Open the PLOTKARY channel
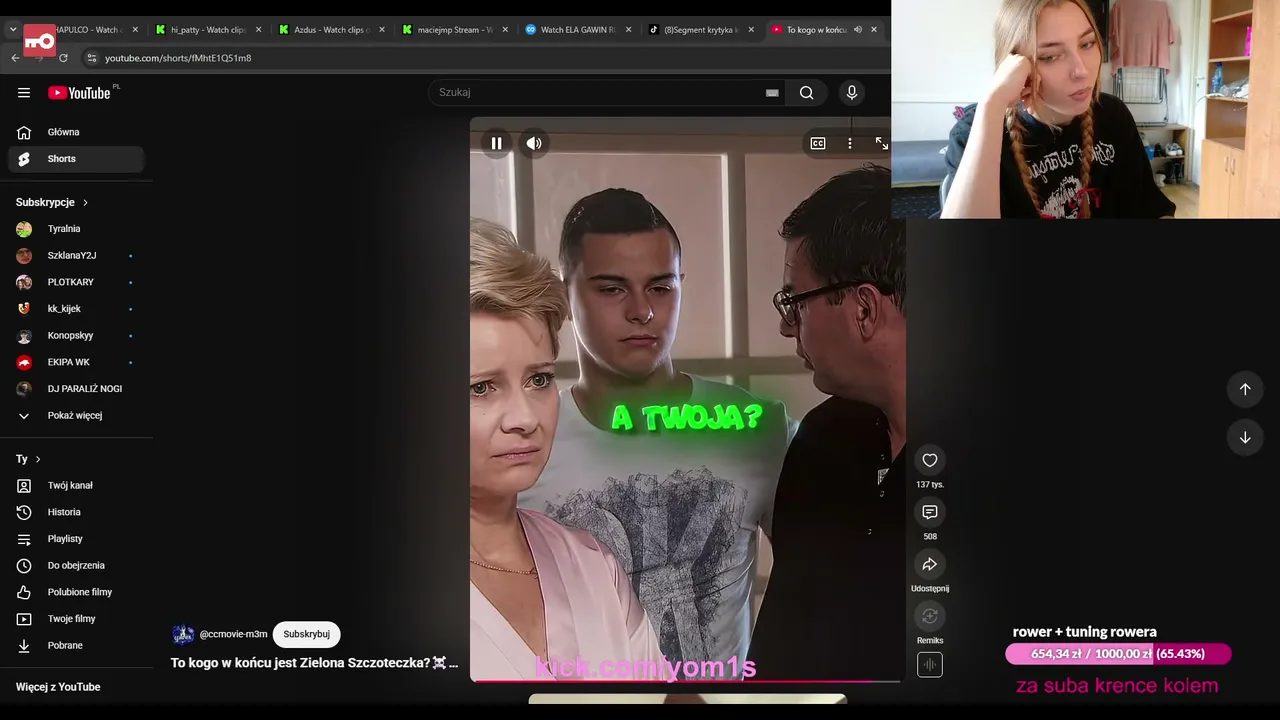Viewport: 1280px width, 720px height. tap(76, 282)
